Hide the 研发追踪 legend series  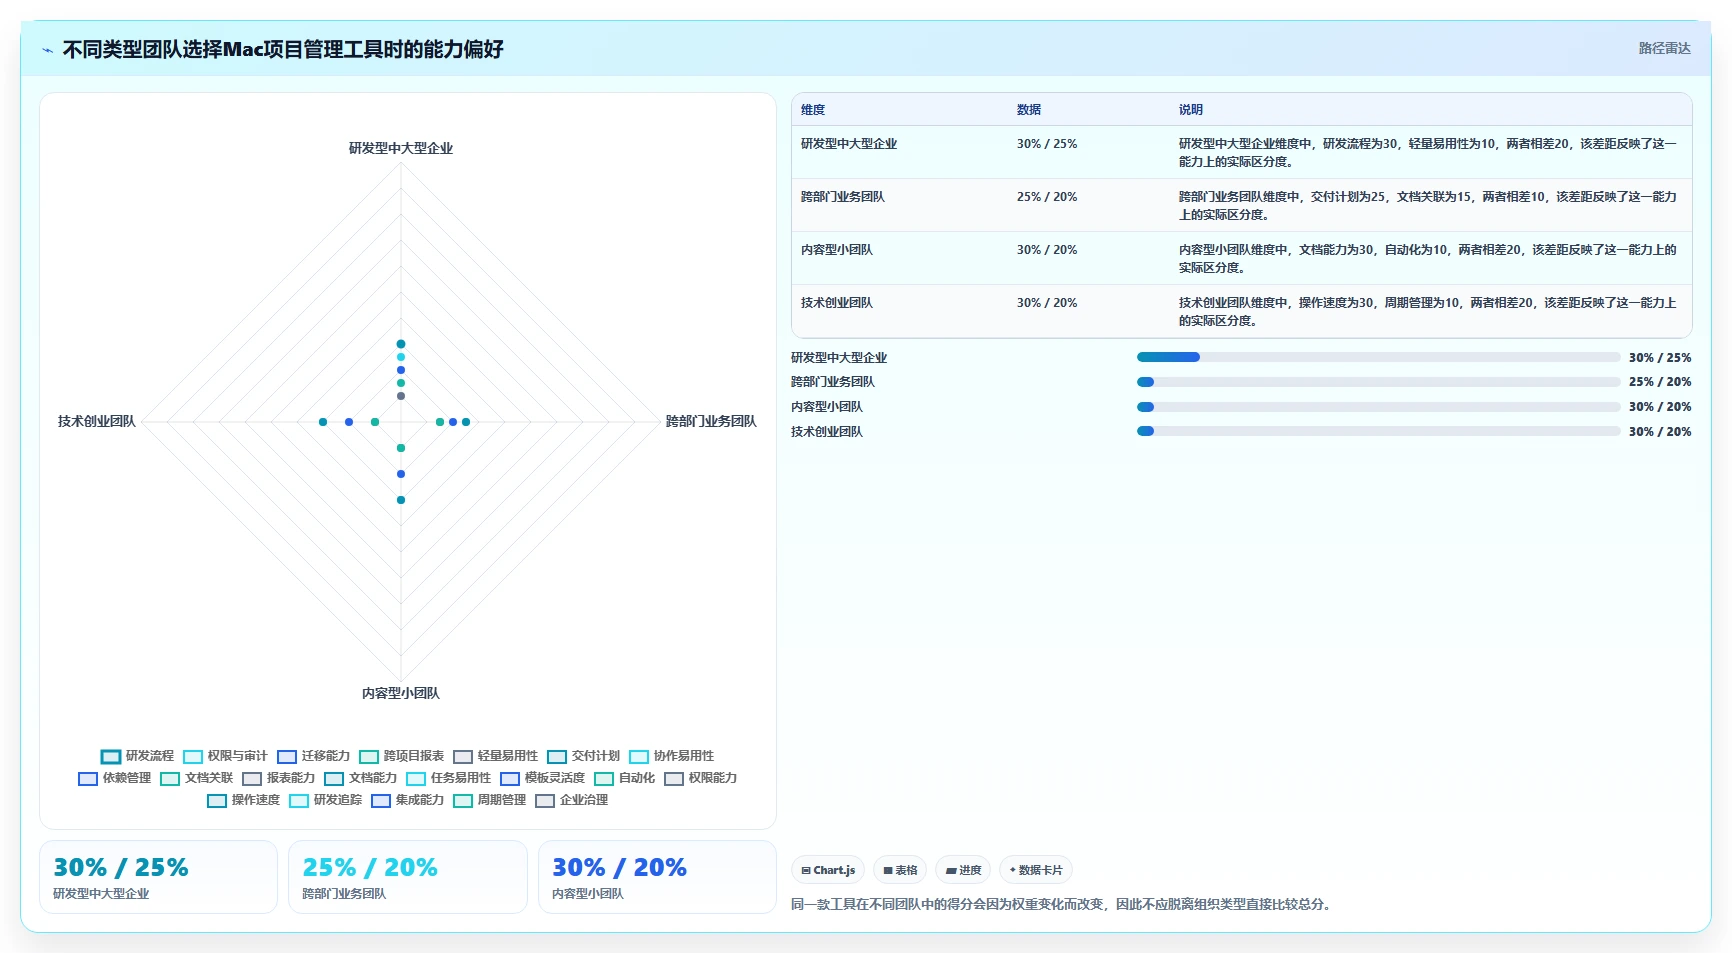point(325,800)
